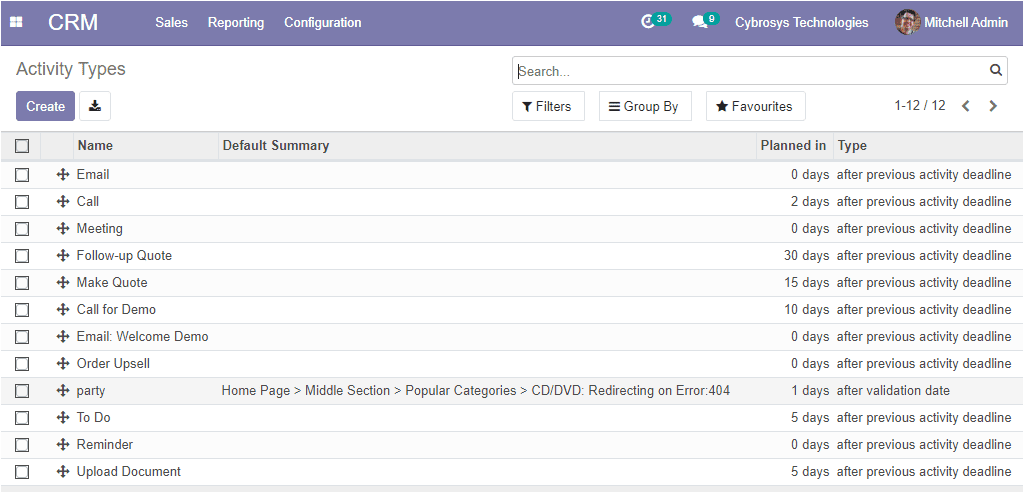Open the Favourites dropdown
The width and height of the screenshot is (1024, 493).
point(755,106)
